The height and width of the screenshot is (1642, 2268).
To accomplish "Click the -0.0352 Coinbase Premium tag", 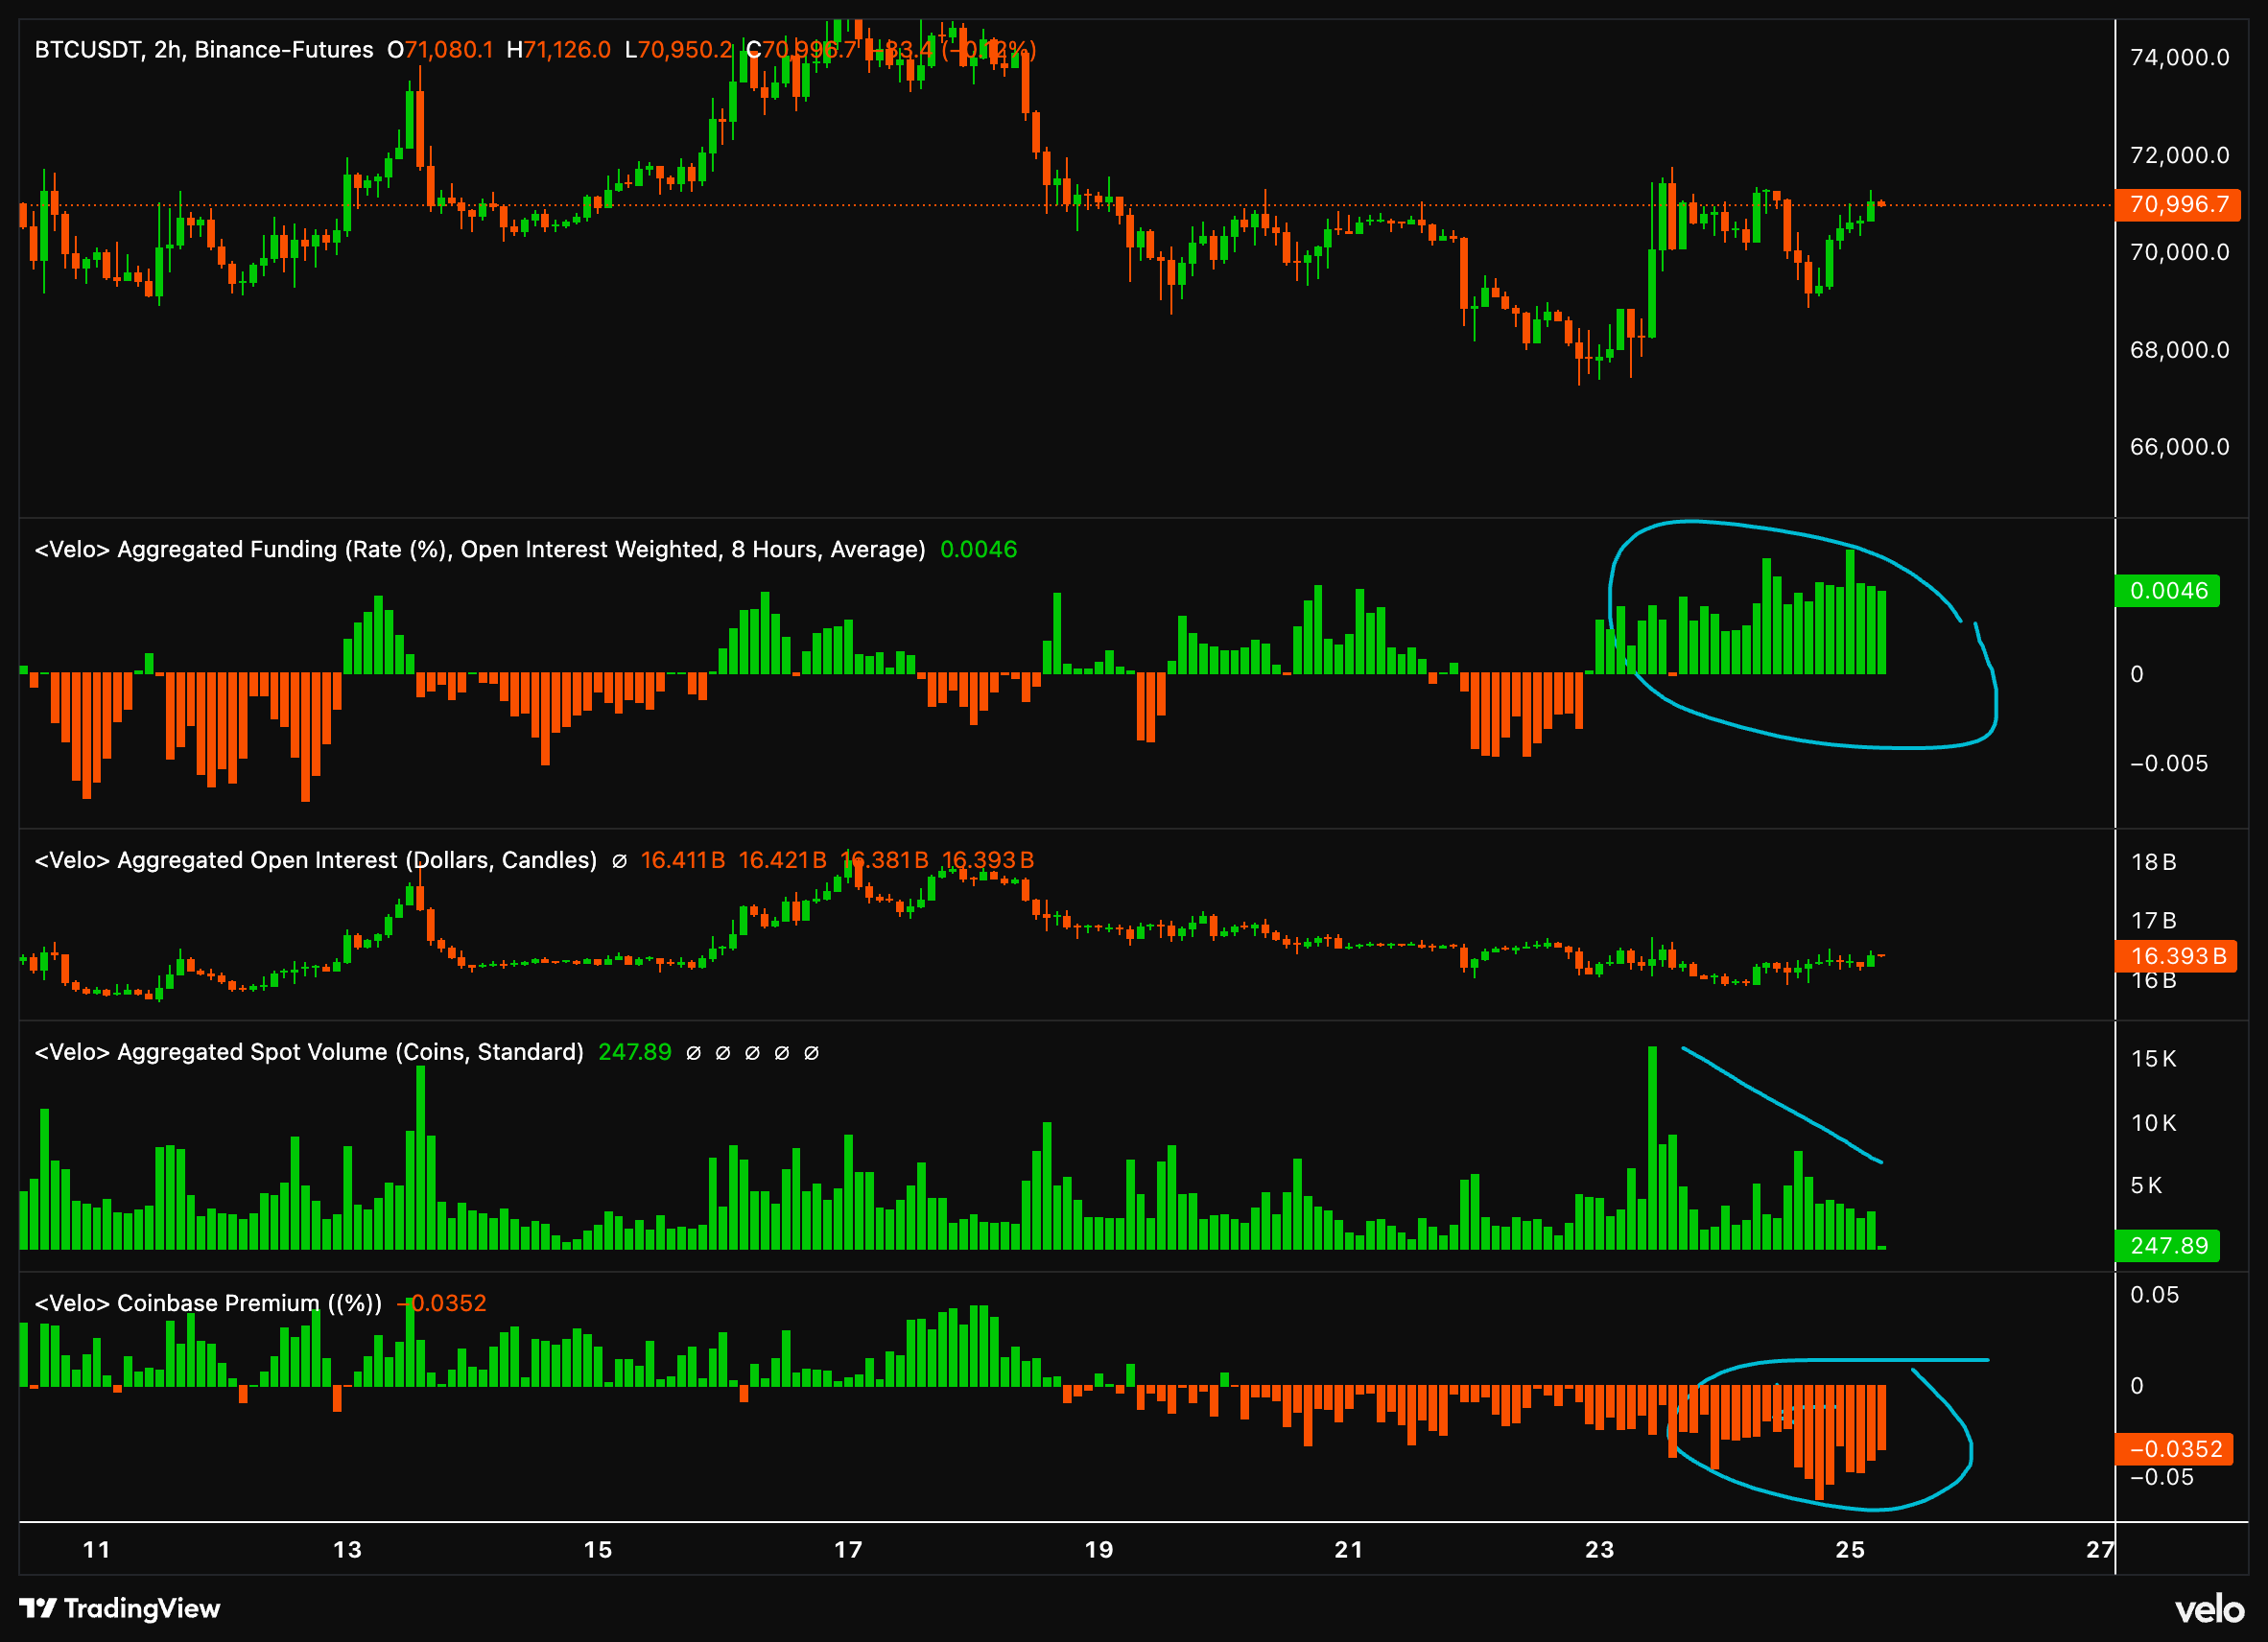I will [x=2172, y=1449].
